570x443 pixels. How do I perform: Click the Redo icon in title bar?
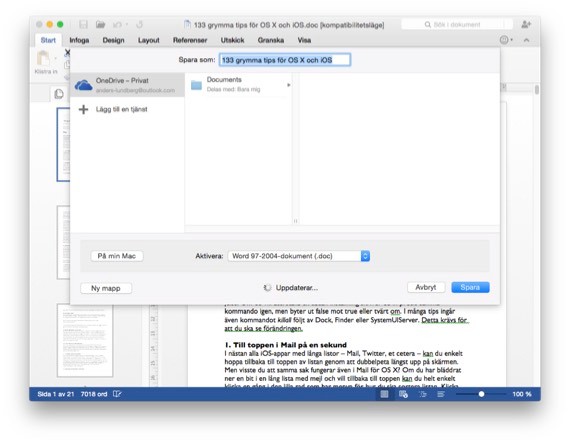pyautogui.click(x=139, y=25)
